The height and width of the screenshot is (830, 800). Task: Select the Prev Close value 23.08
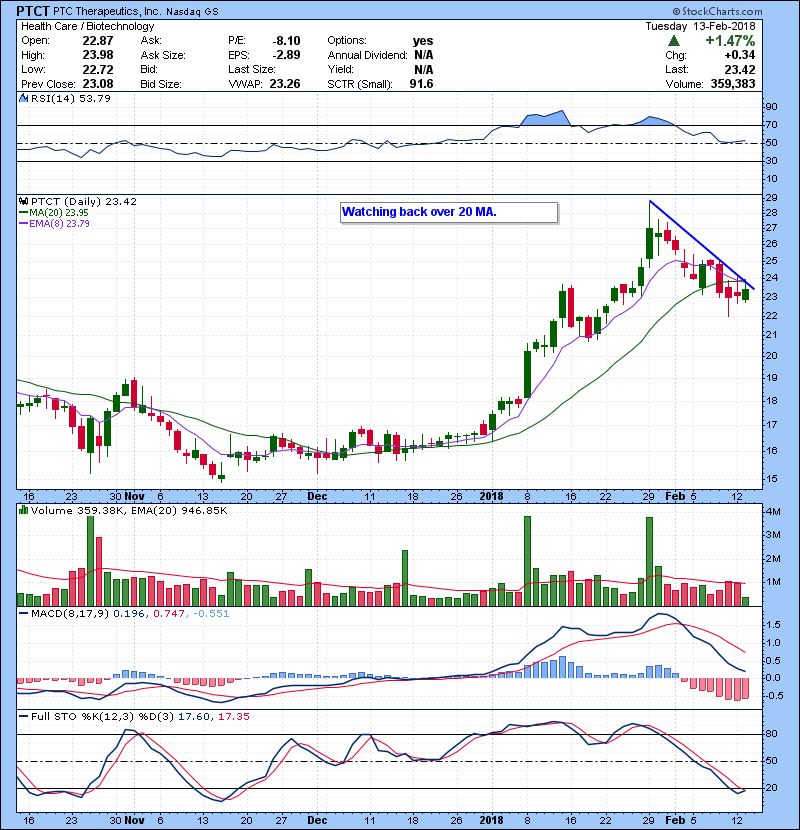coord(98,84)
